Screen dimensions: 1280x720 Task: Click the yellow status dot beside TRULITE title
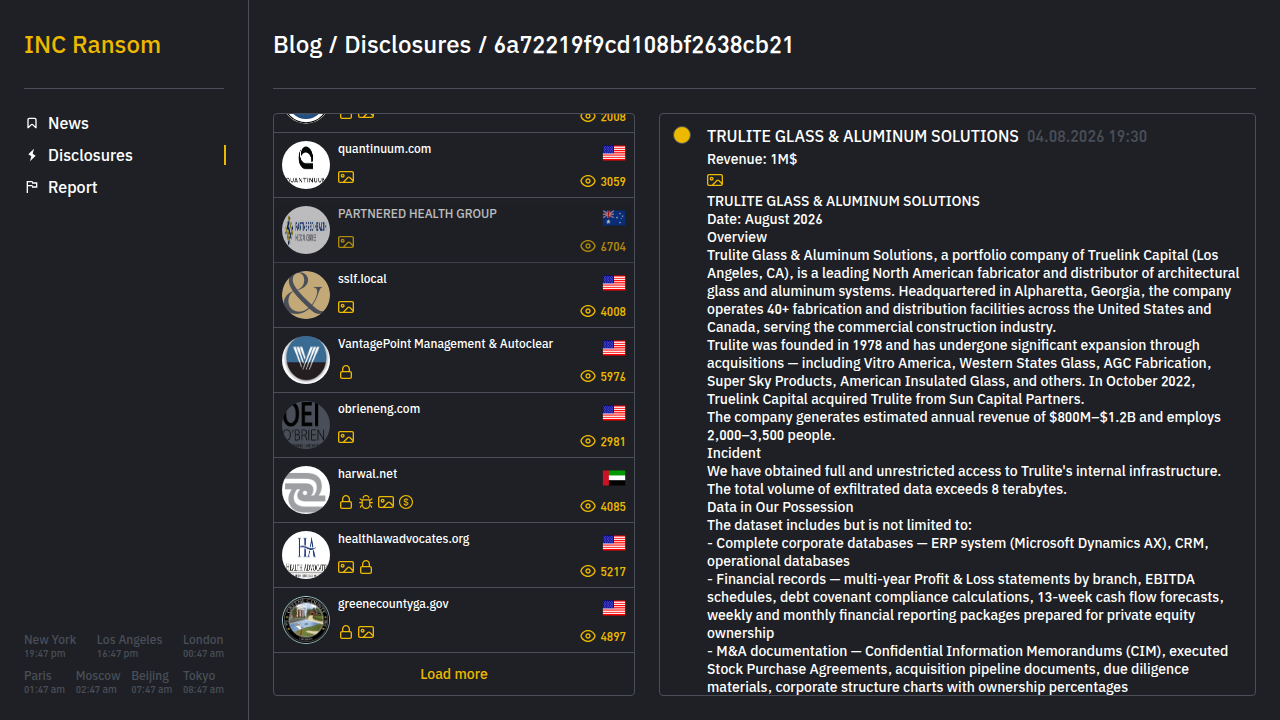click(x=682, y=135)
